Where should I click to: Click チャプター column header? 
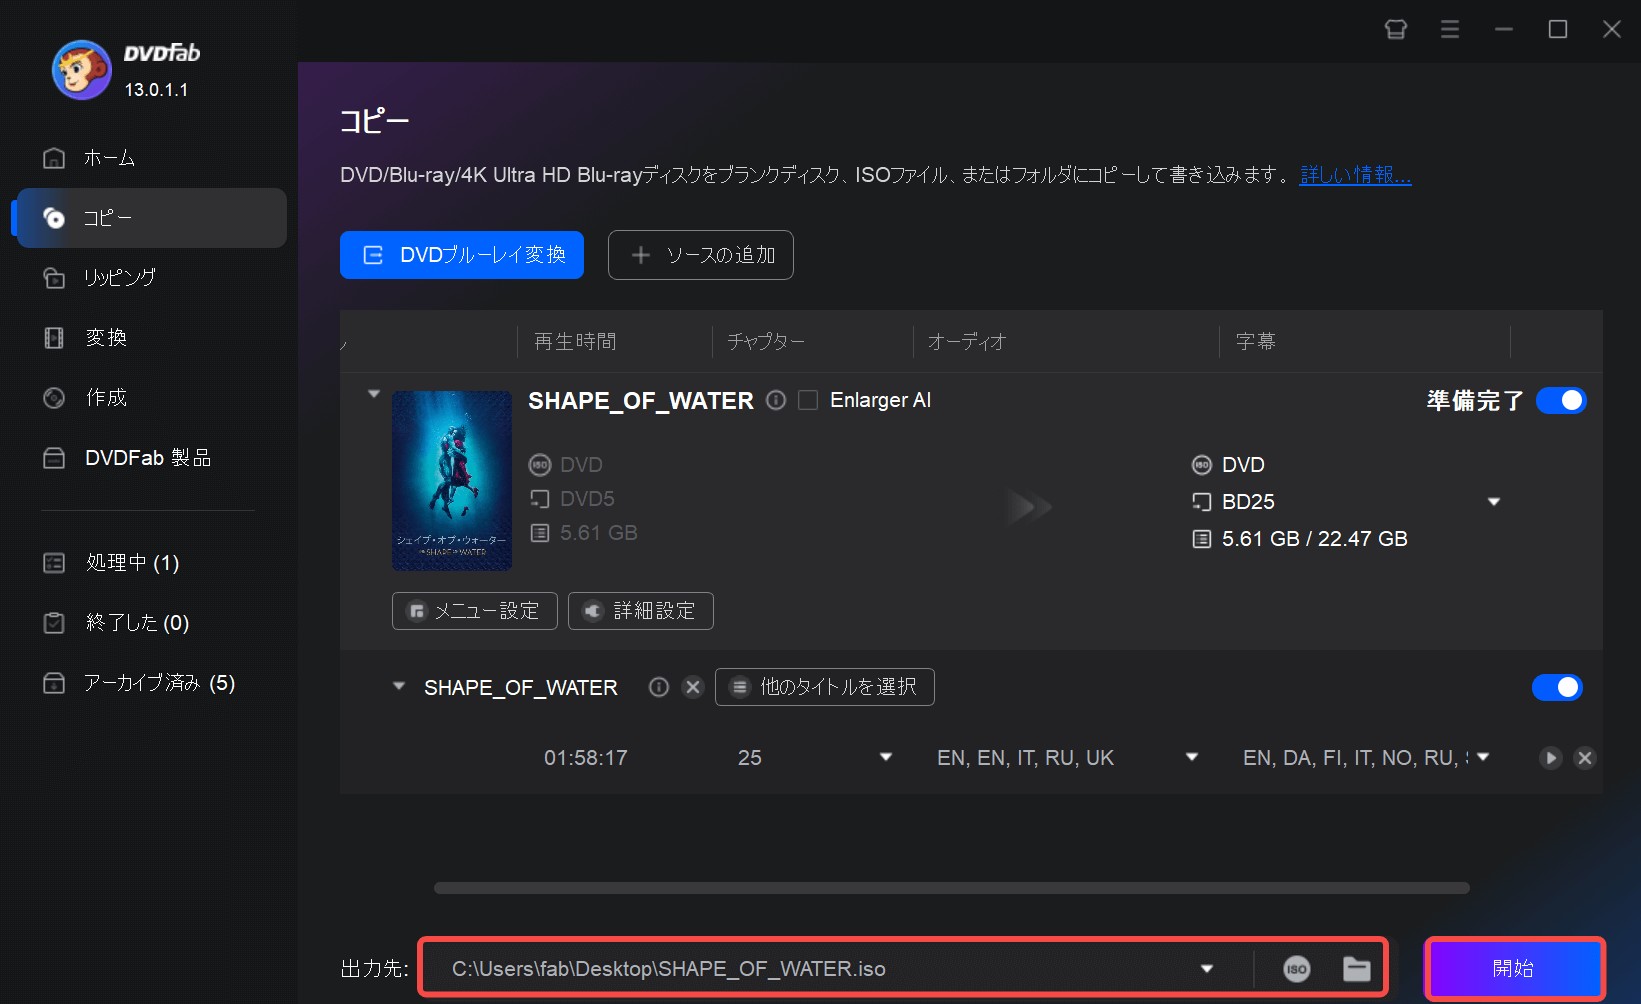tap(766, 341)
